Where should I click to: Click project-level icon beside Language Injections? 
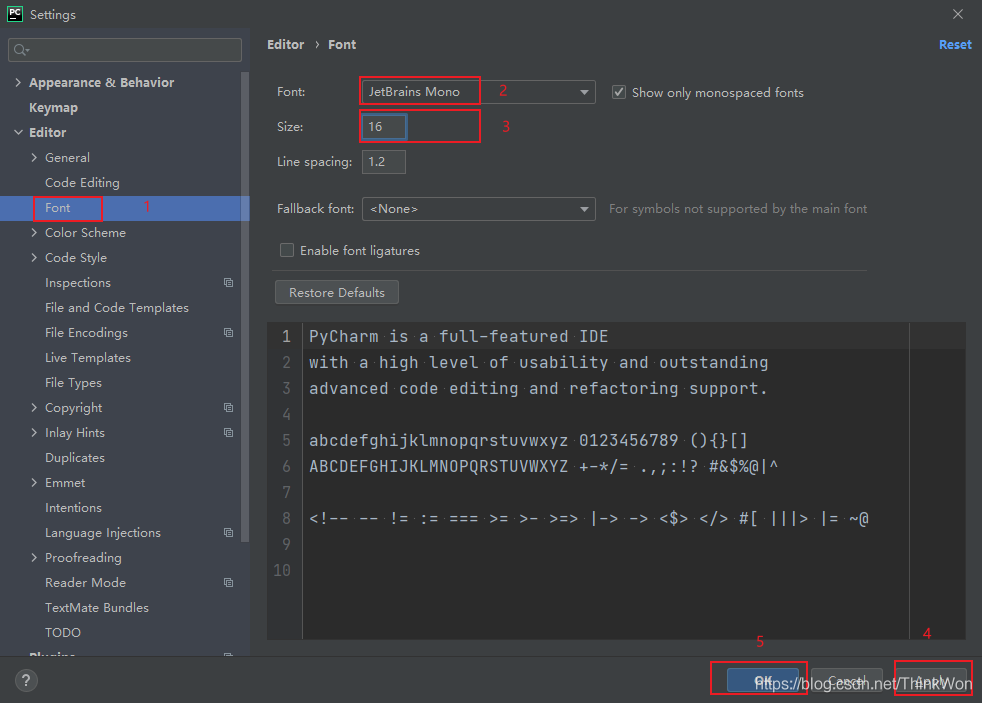228,533
